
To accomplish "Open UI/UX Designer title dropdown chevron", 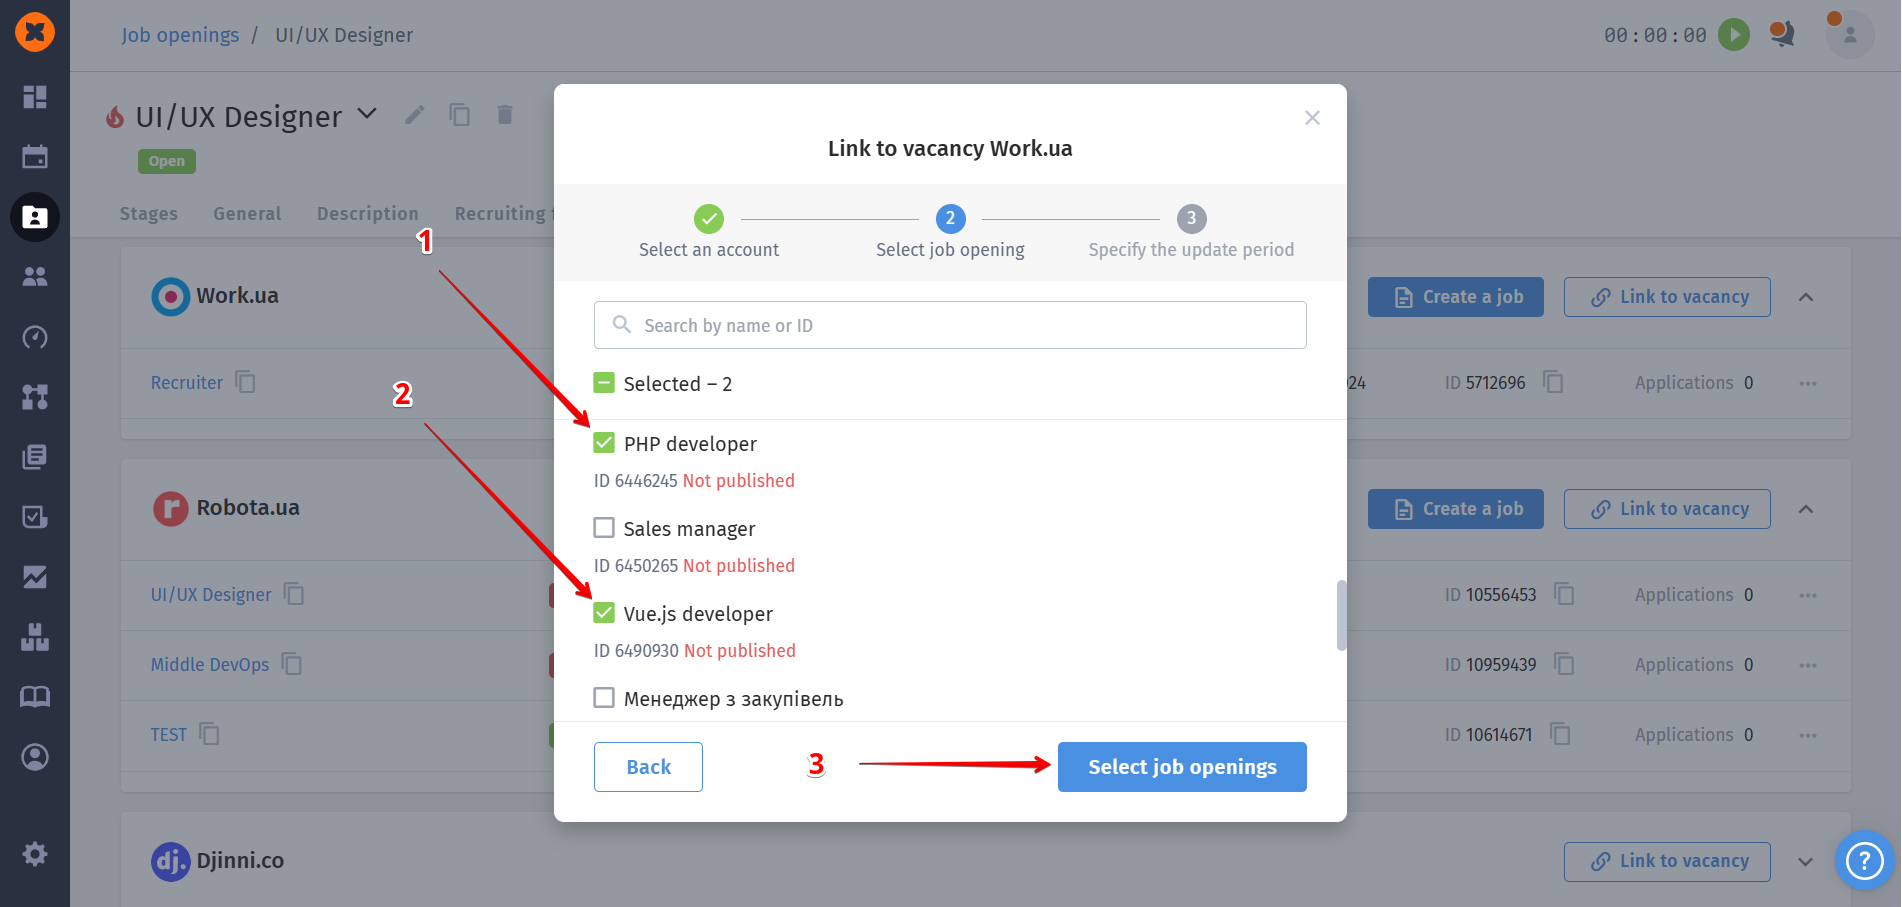I will (x=367, y=114).
